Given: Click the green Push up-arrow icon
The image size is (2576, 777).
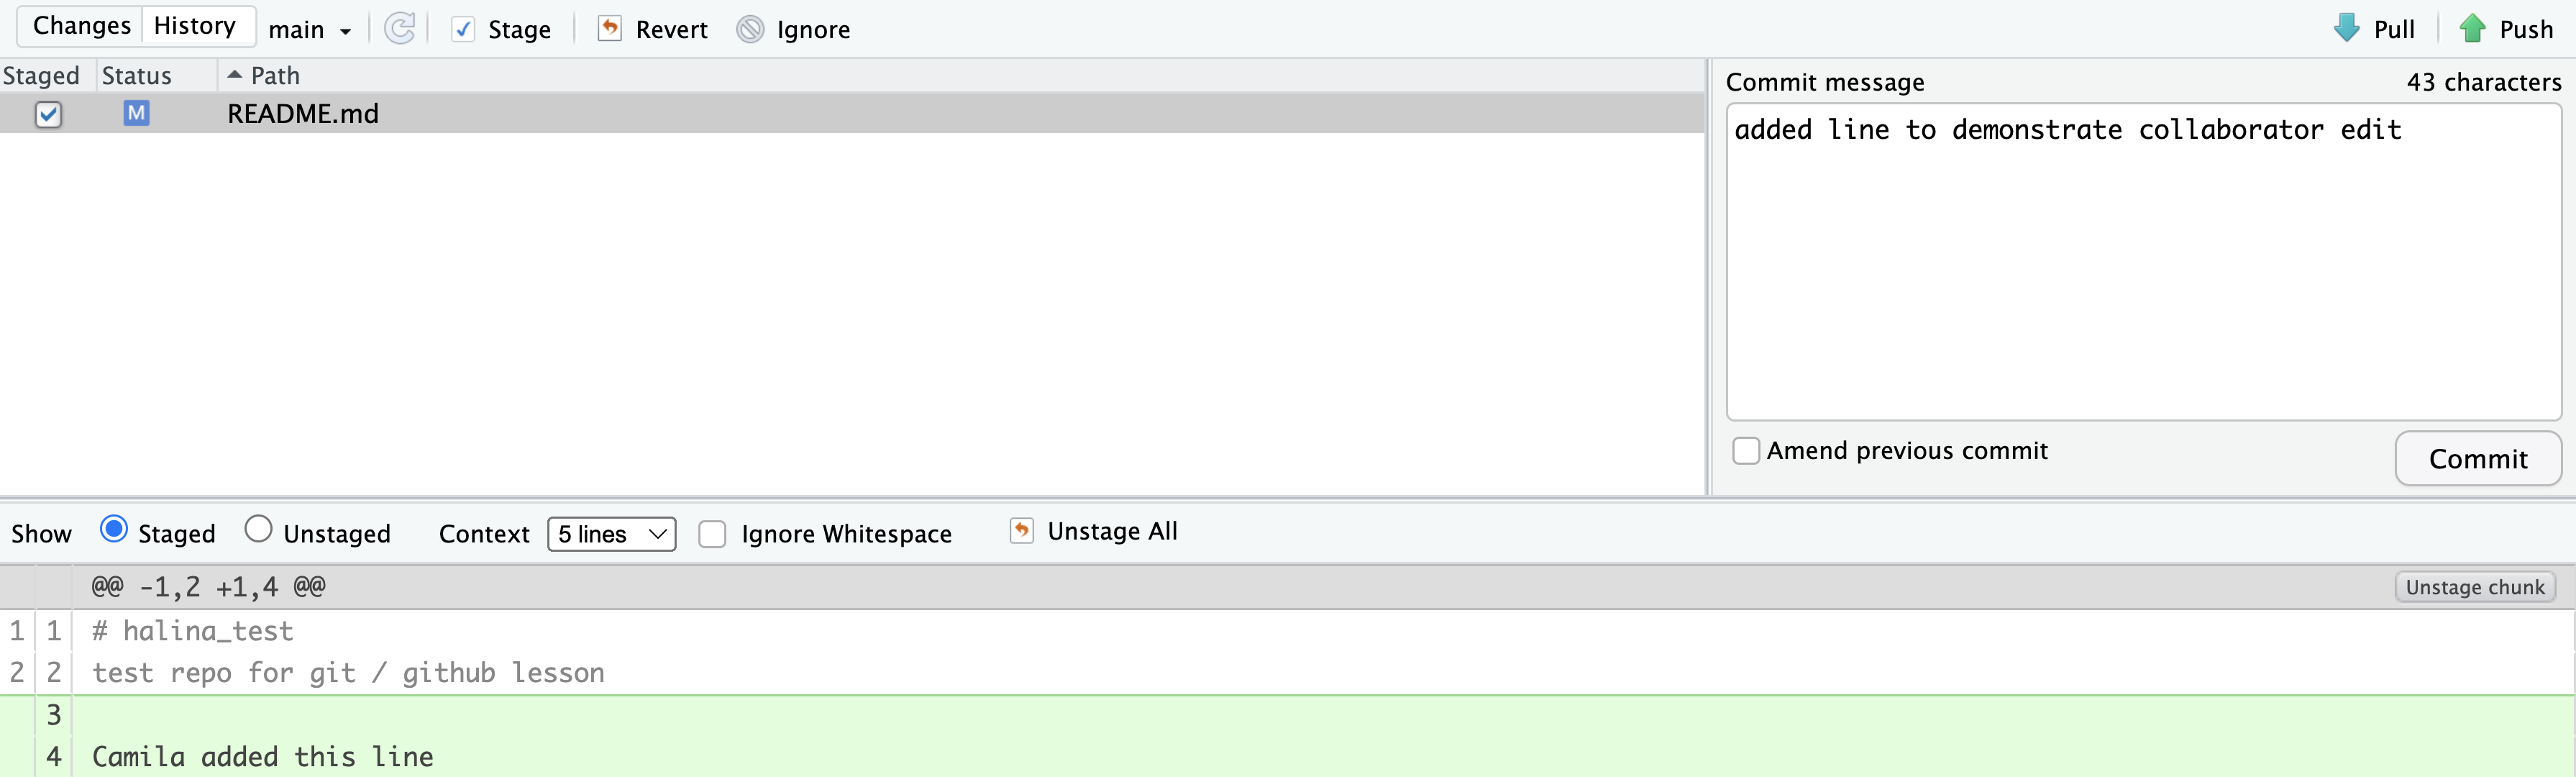Looking at the screenshot, I should click(x=2472, y=28).
